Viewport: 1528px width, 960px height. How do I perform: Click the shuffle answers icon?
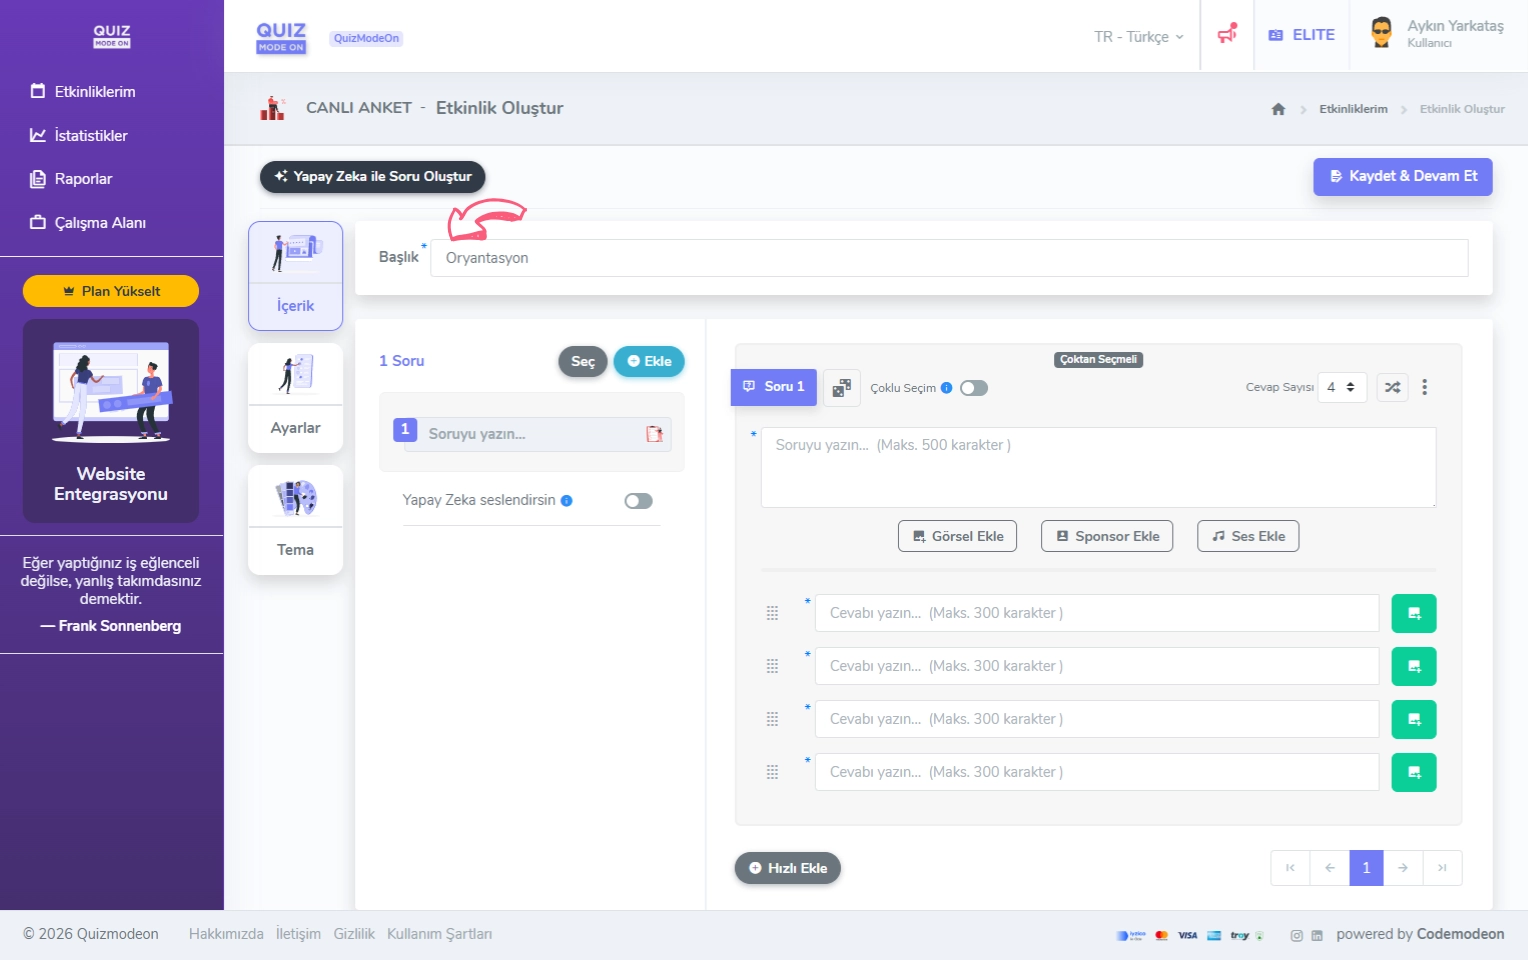point(1392,387)
